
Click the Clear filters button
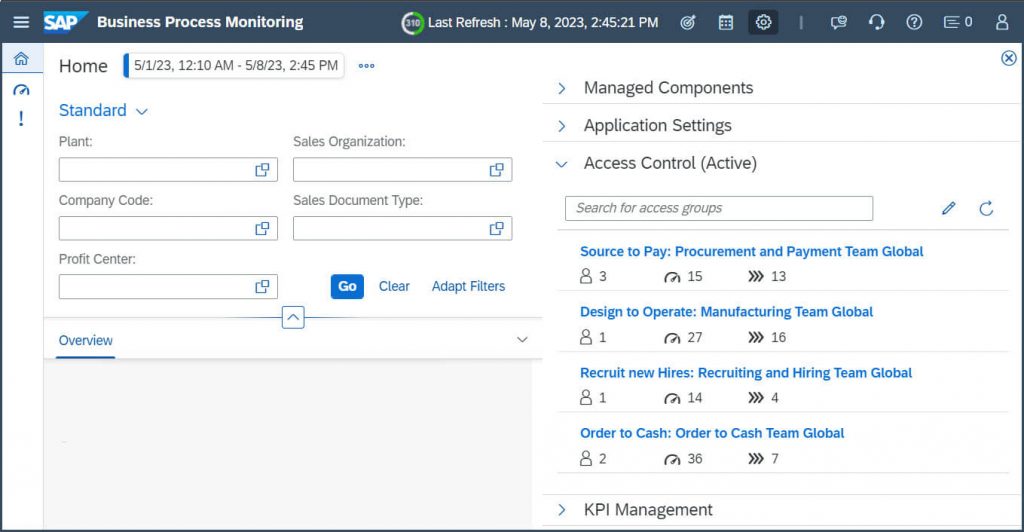tap(394, 287)
